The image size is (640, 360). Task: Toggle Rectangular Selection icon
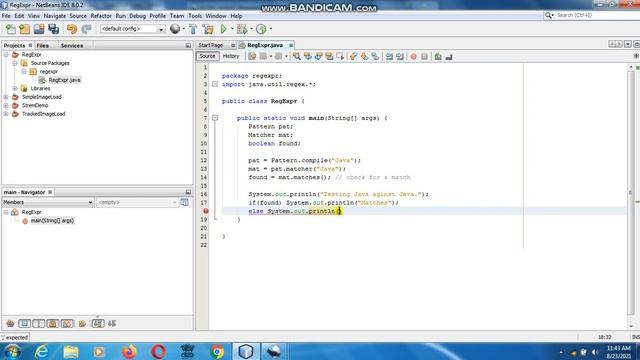tap(340, 56)
